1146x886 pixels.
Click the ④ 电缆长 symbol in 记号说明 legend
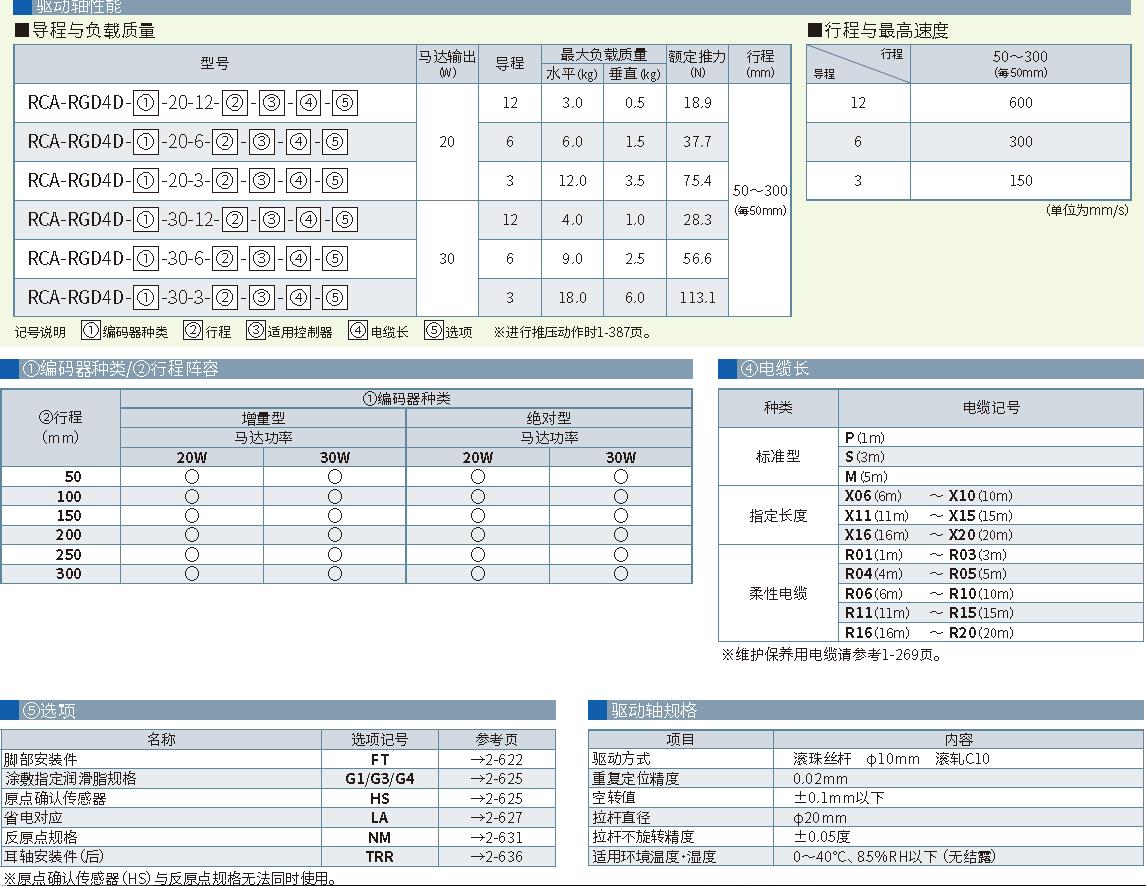click(358, 331)
